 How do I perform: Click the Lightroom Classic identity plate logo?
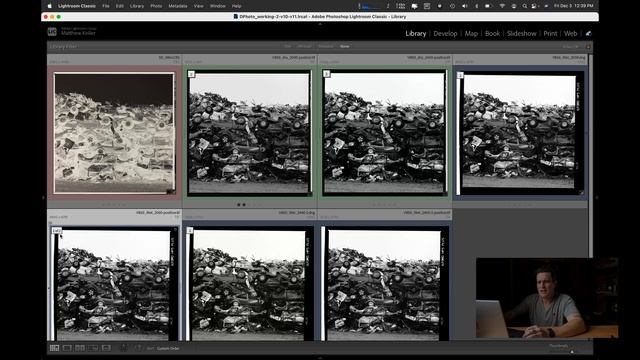tap(52, 31)
